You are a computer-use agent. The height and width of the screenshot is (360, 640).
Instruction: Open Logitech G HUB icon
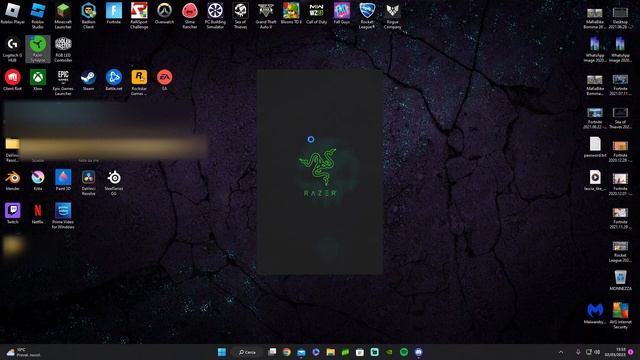(x=13, y=49)
